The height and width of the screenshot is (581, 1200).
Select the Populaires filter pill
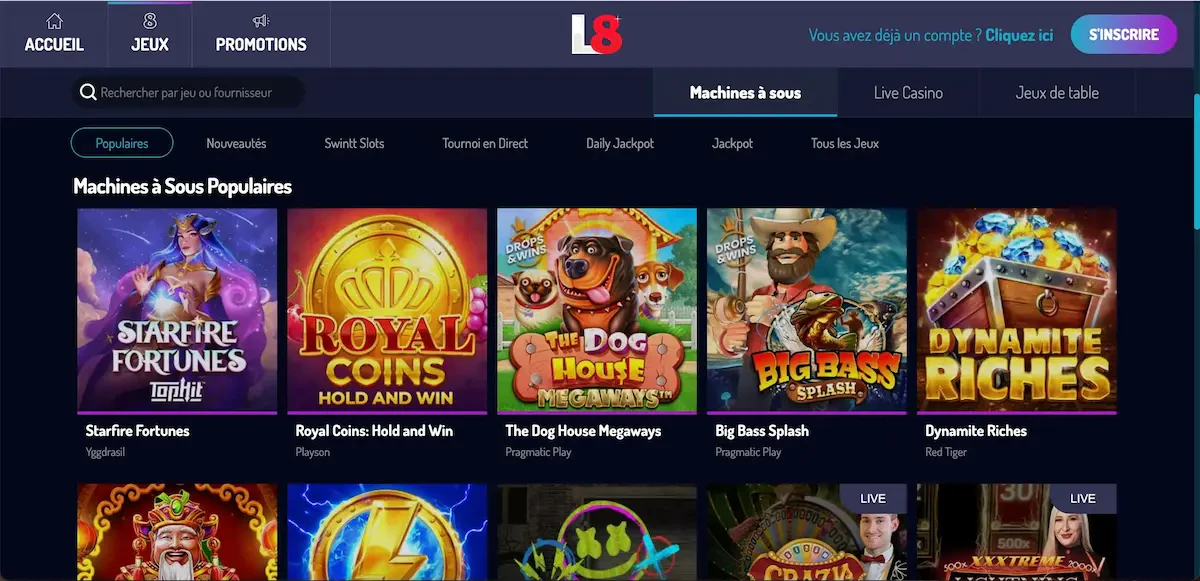click(x=122, y=143)
